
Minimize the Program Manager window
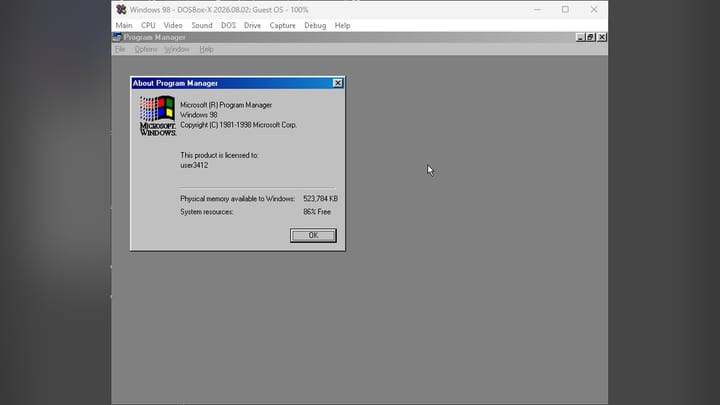[580, 37]
